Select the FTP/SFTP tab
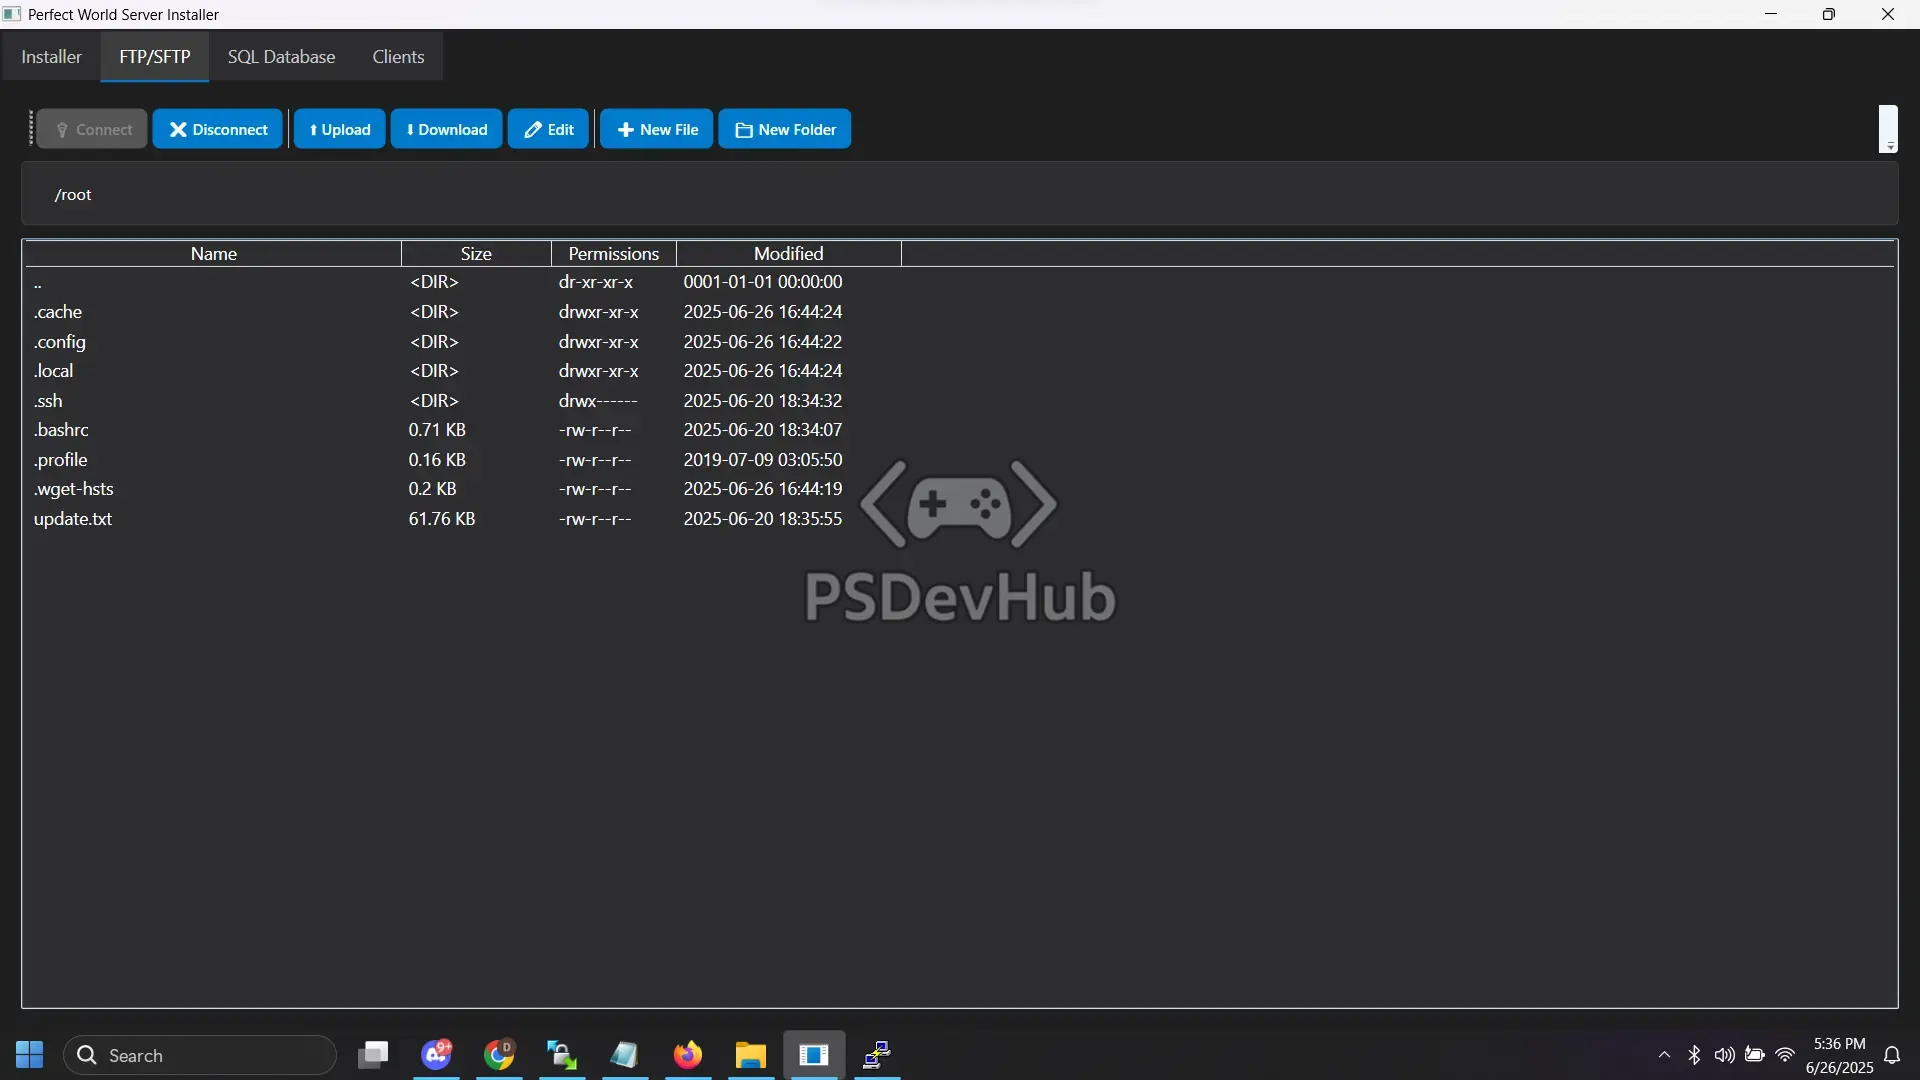This screenshot has height=1080, width=1920. 155,57
